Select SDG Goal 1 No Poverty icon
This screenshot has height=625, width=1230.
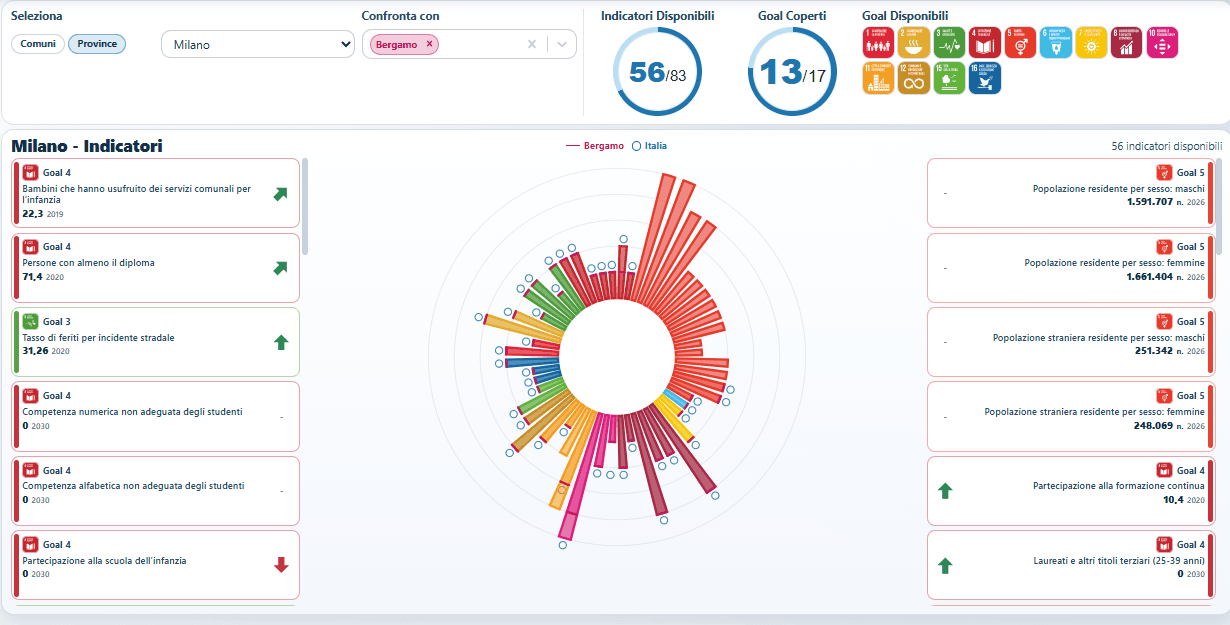click(878, 43)
